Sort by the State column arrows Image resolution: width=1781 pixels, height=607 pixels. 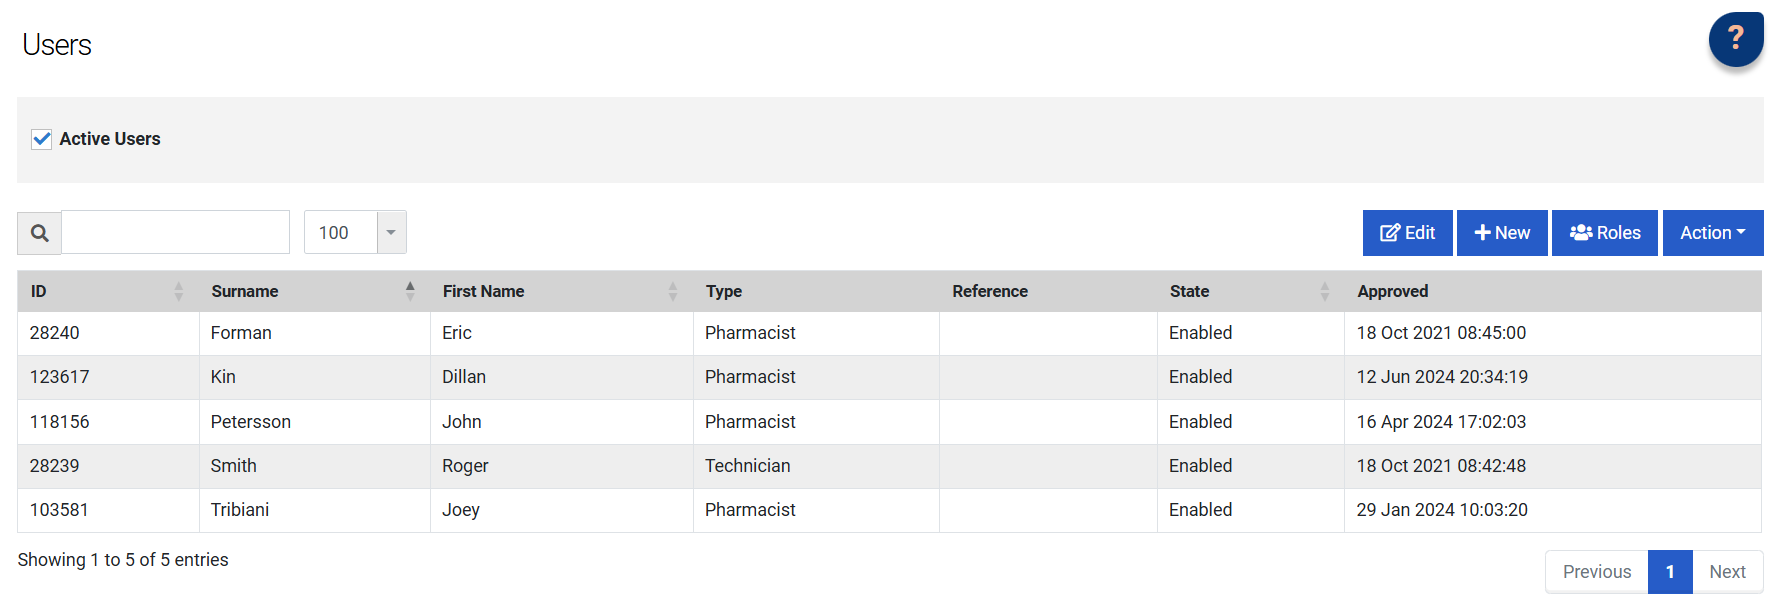pos(1325,291)
